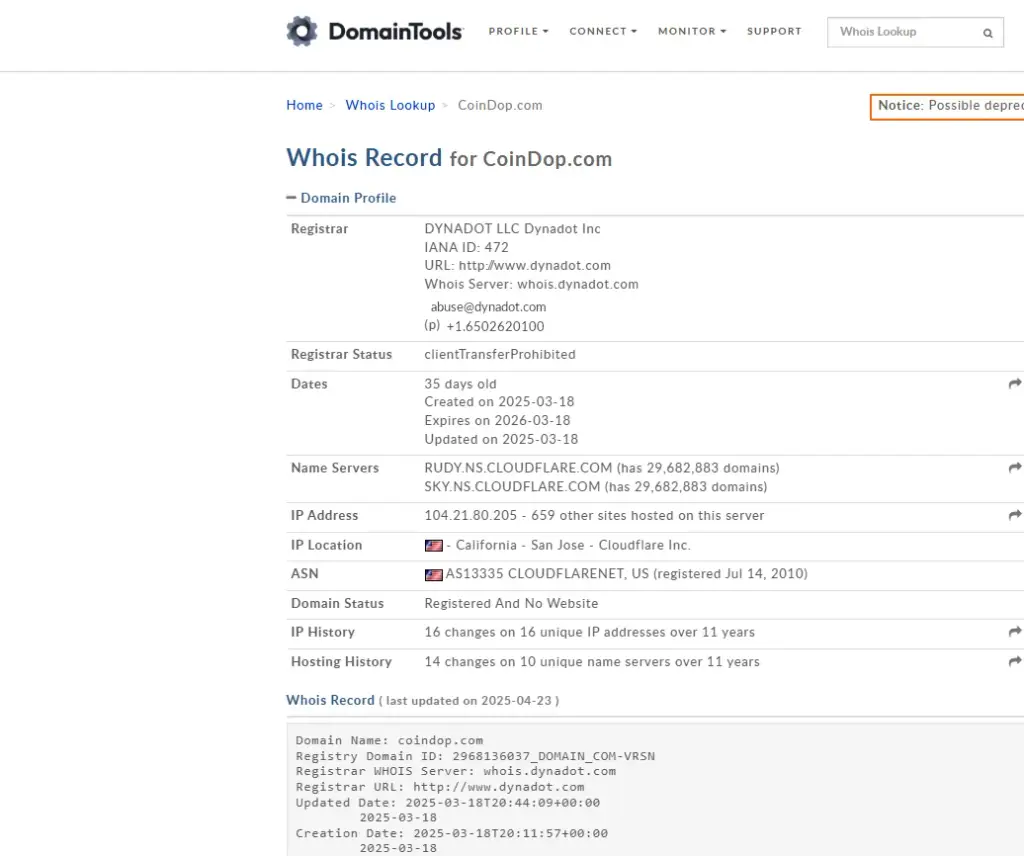Image resolution: width=1024 pixels, height=856 pixels.
Task: Click the US flag in IP Location row
Action: [x=434, y=545]
